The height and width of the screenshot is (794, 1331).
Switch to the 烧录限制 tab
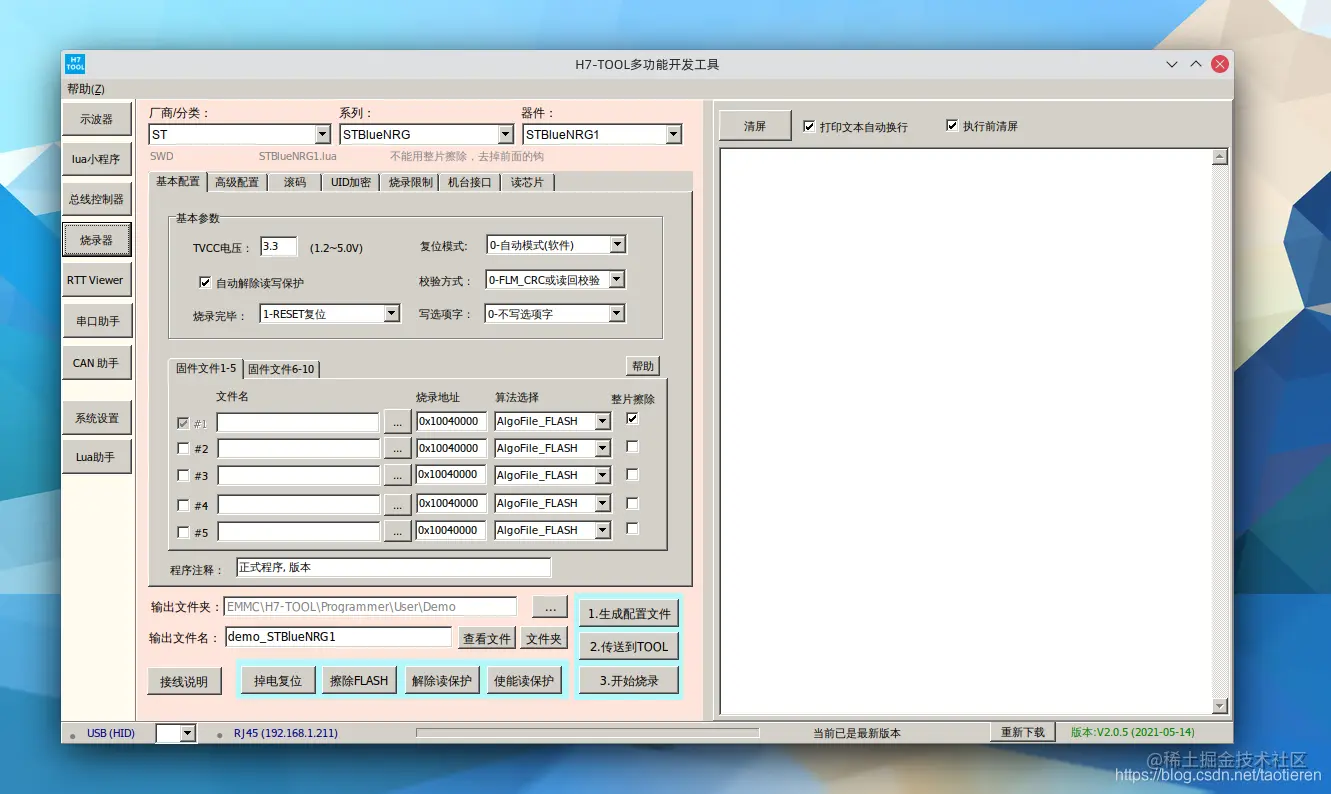[x=411, y=182]
